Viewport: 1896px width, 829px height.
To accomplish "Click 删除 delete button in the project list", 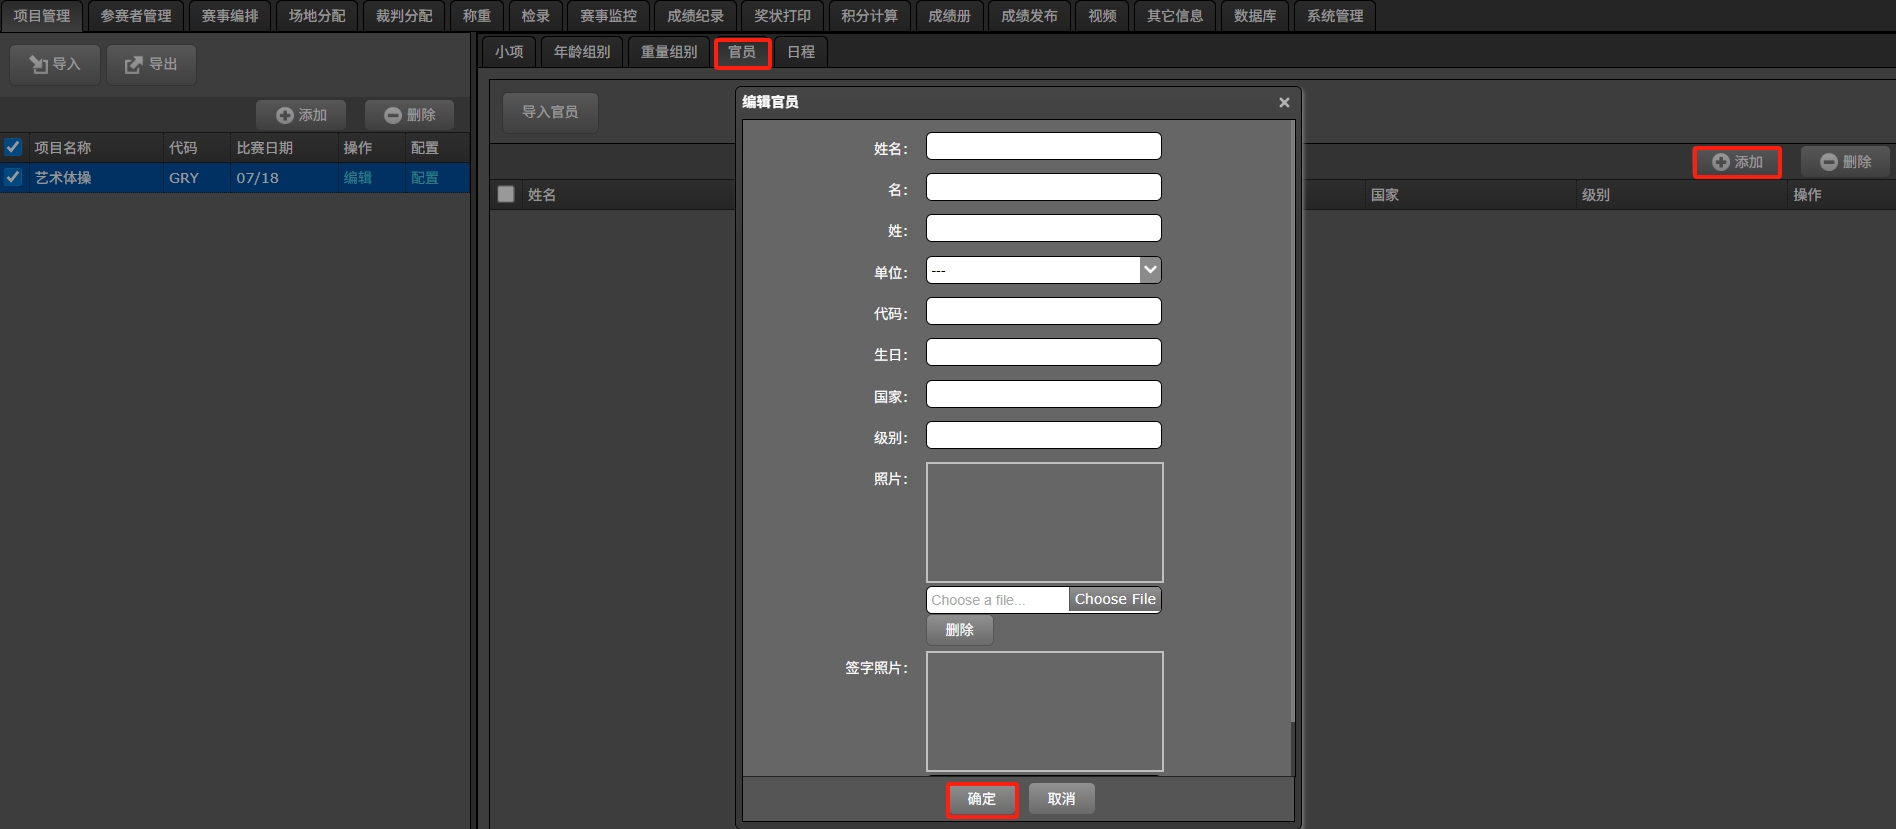I will click(409, 115).
